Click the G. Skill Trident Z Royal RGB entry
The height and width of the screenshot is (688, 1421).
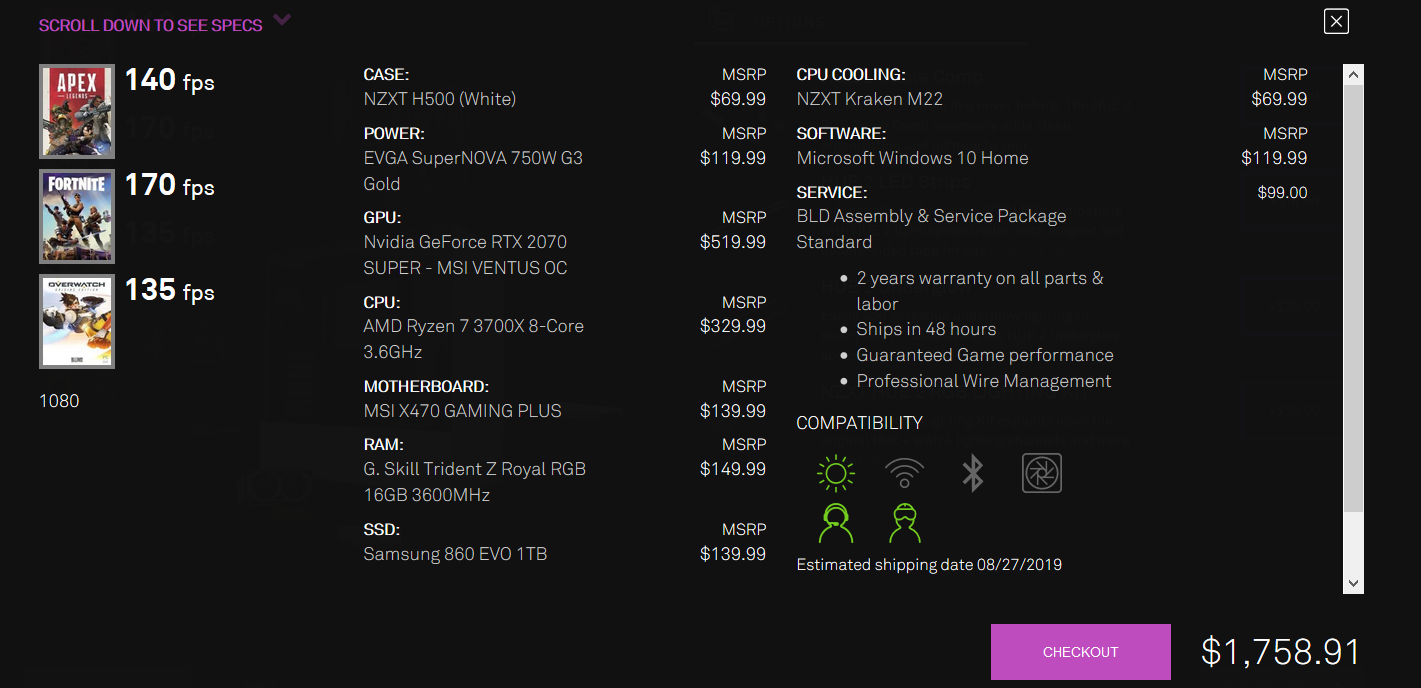click(475, 482)
